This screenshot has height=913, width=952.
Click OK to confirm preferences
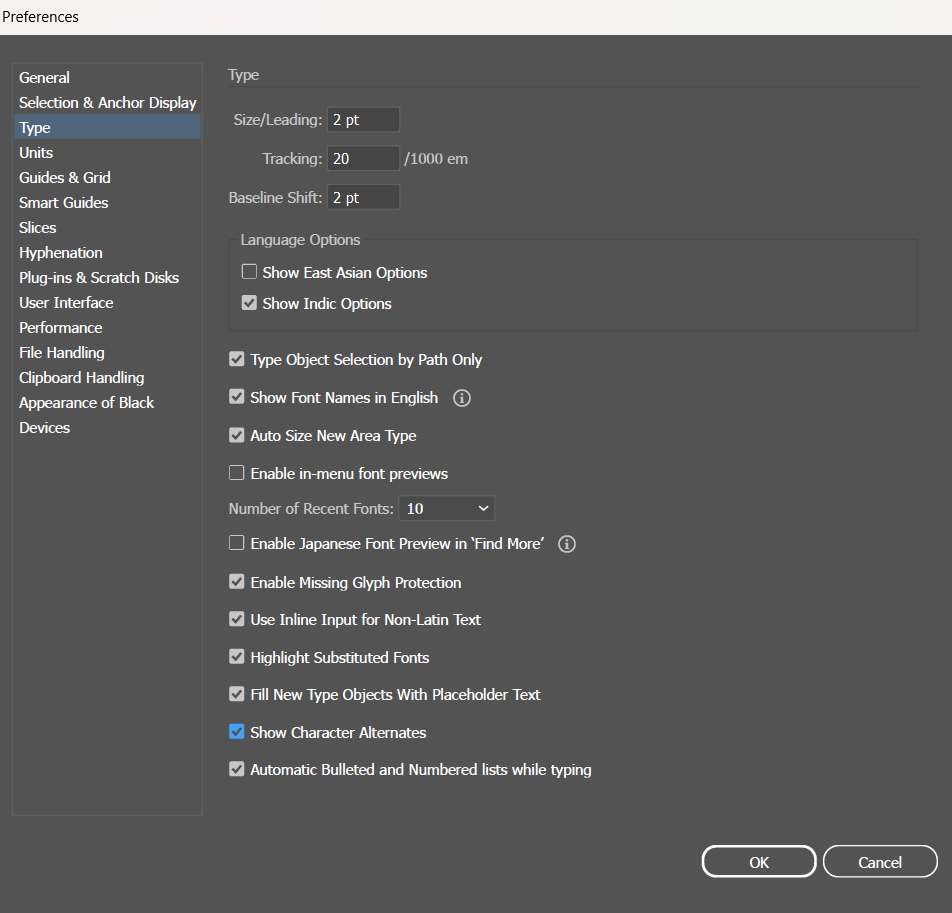pos(759,862)
